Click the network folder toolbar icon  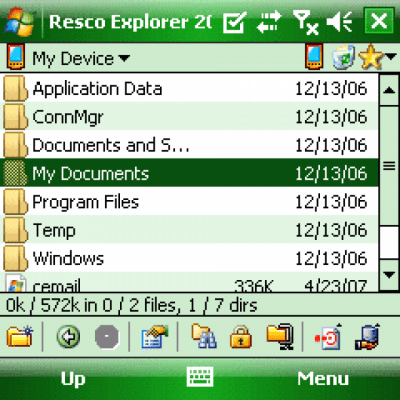280,336
